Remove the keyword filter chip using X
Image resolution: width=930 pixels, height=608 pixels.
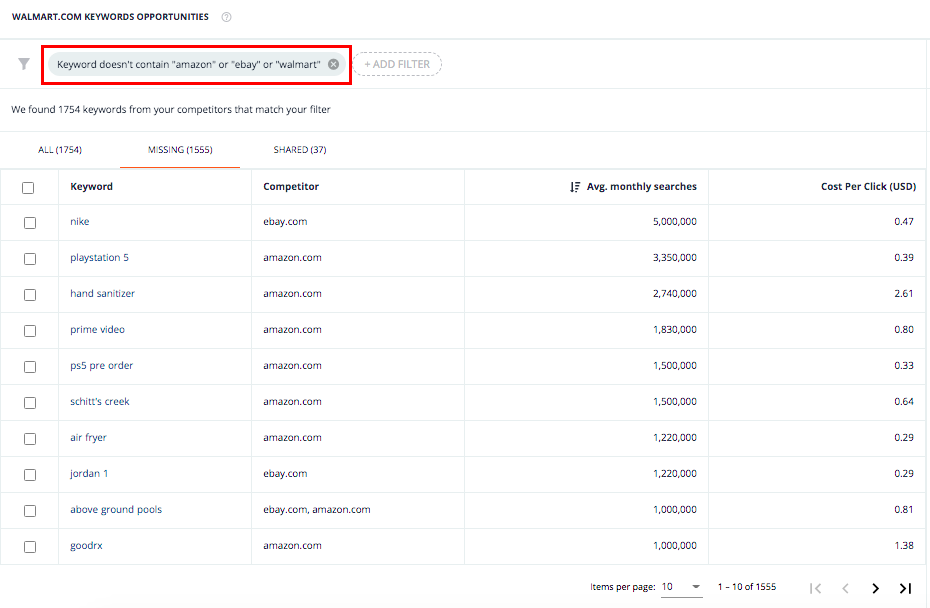333,64
